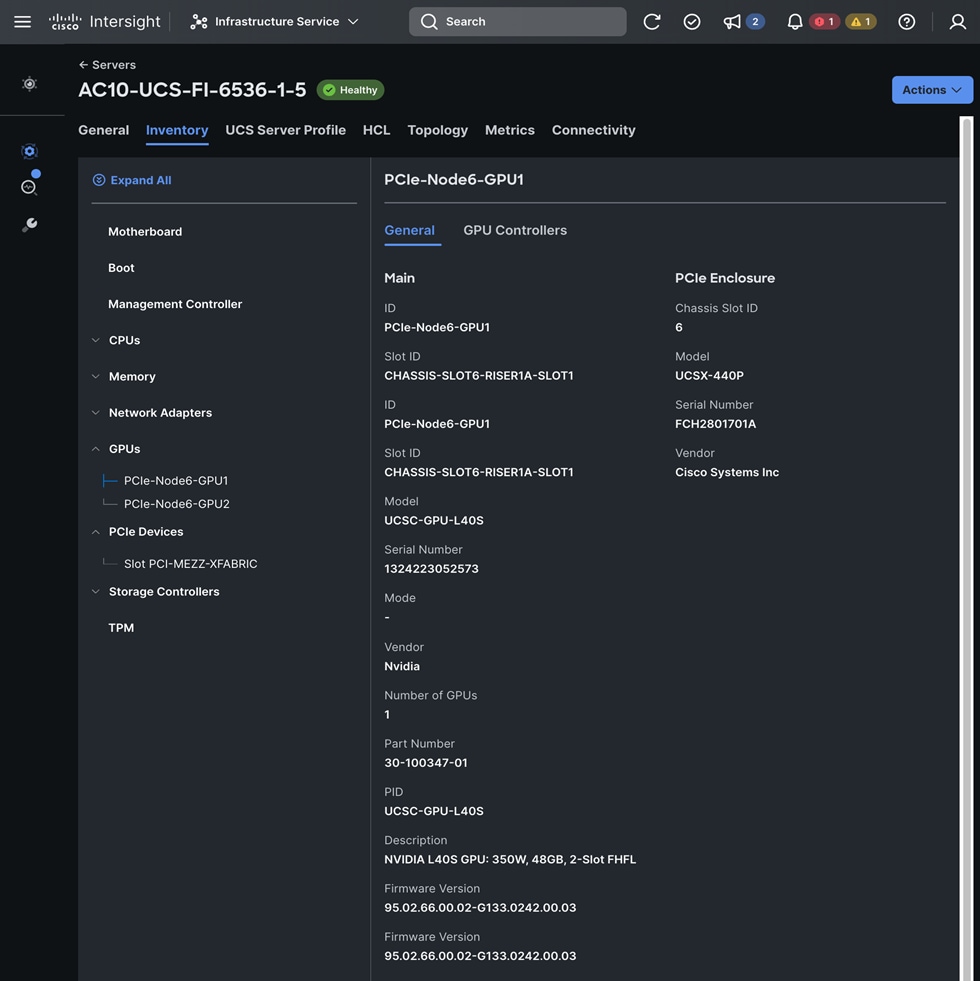Open the Topology tab
Viewport: 980px width, 981px height.
point(437,130)
